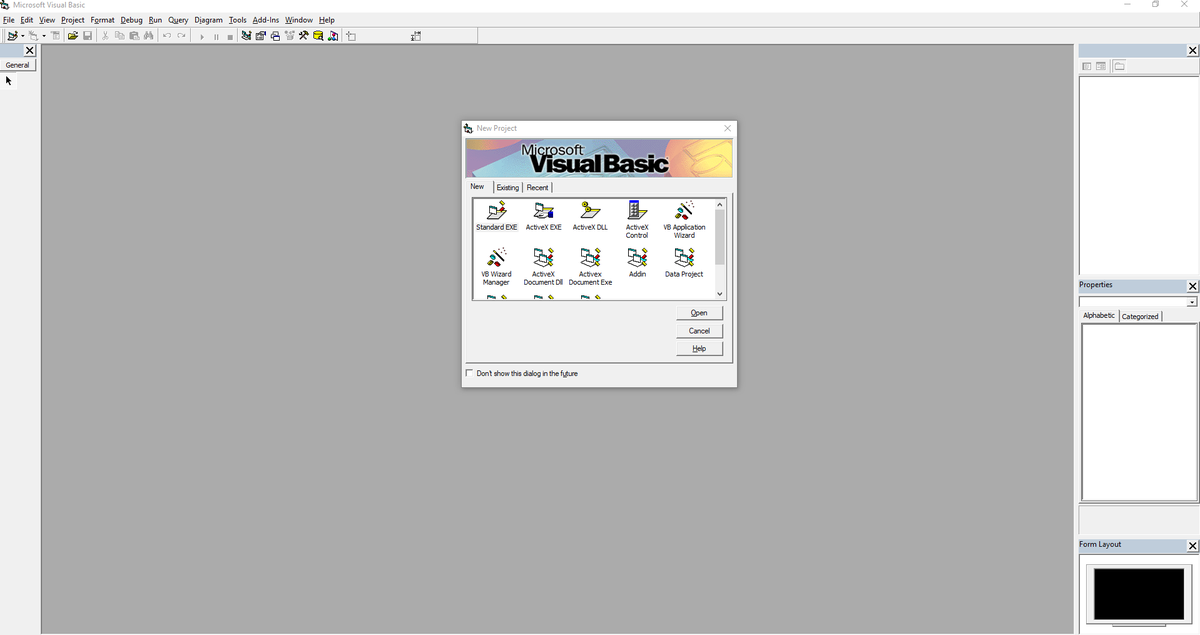This screenshot has width=1200, height=635.
Task: Click the Cut scissors toolbar icon
Action: click(x=105, y=36)
